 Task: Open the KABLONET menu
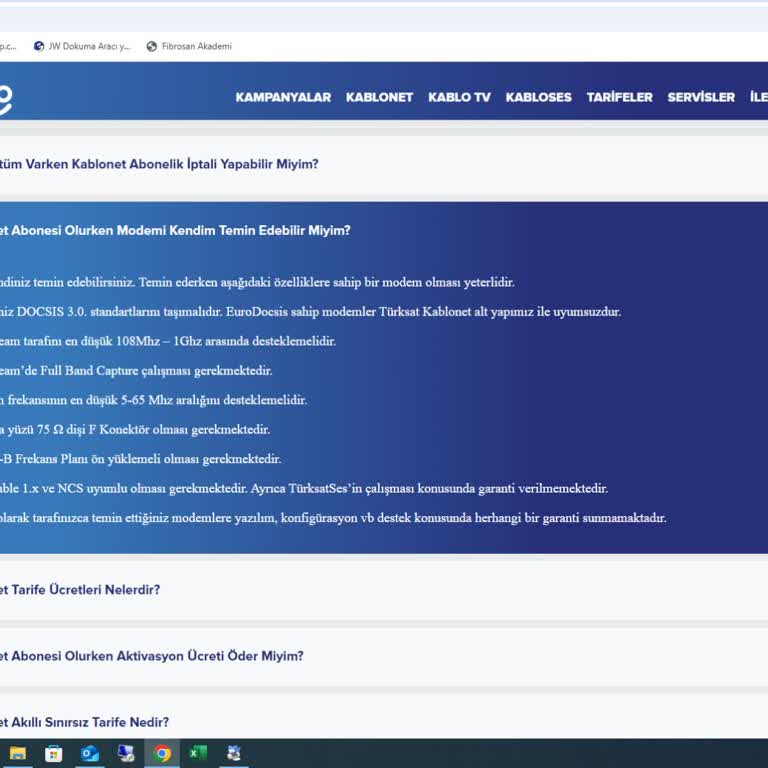click(380, 97)
